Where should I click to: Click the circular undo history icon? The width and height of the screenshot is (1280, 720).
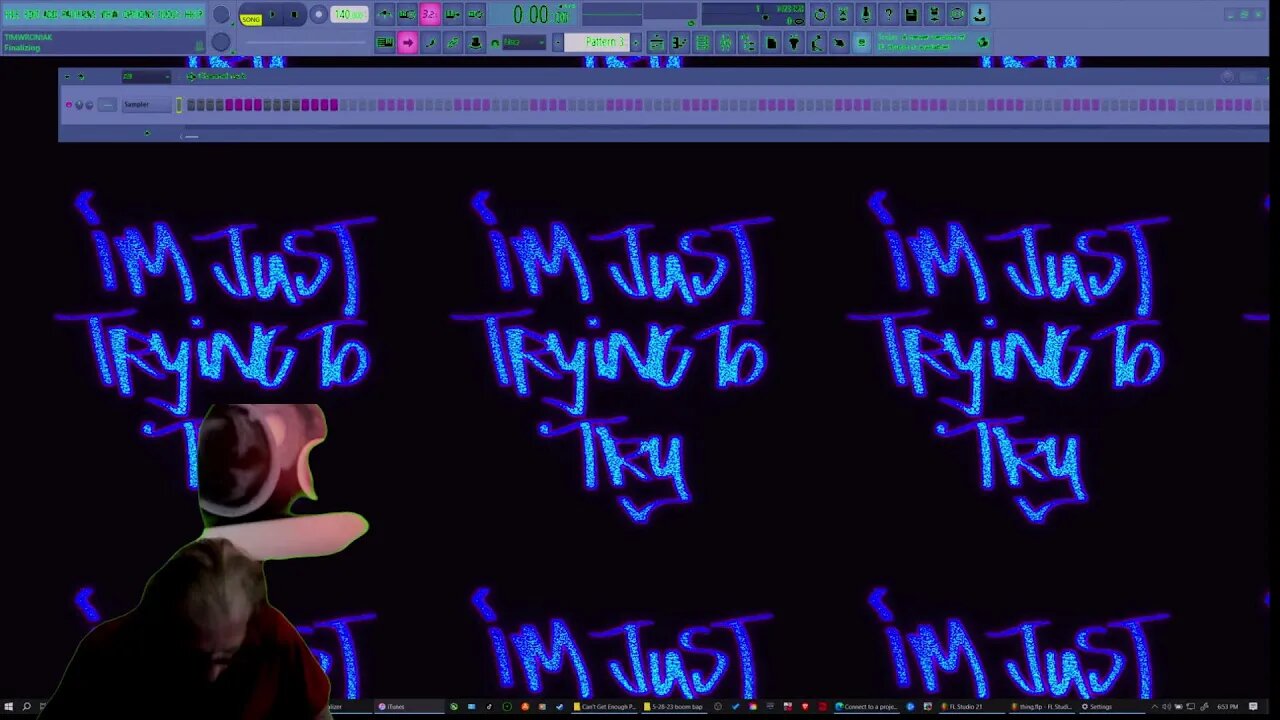(x=820, y=14)
